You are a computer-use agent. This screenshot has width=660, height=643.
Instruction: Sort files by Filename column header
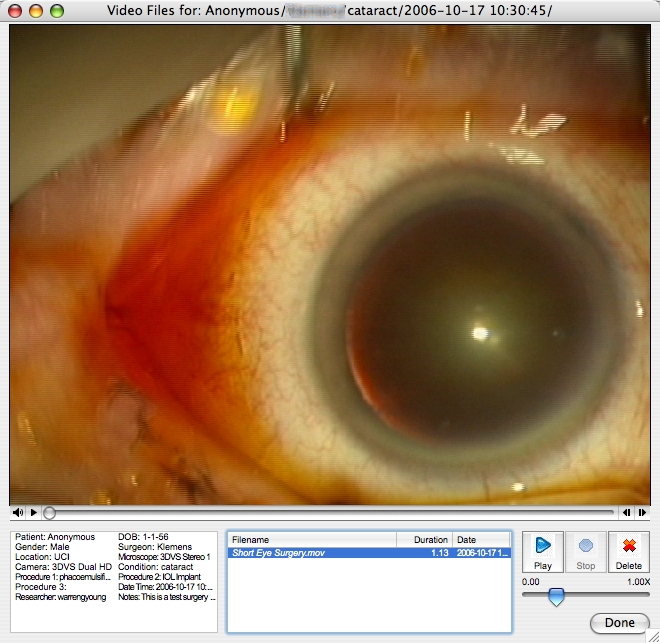(310, 539)
